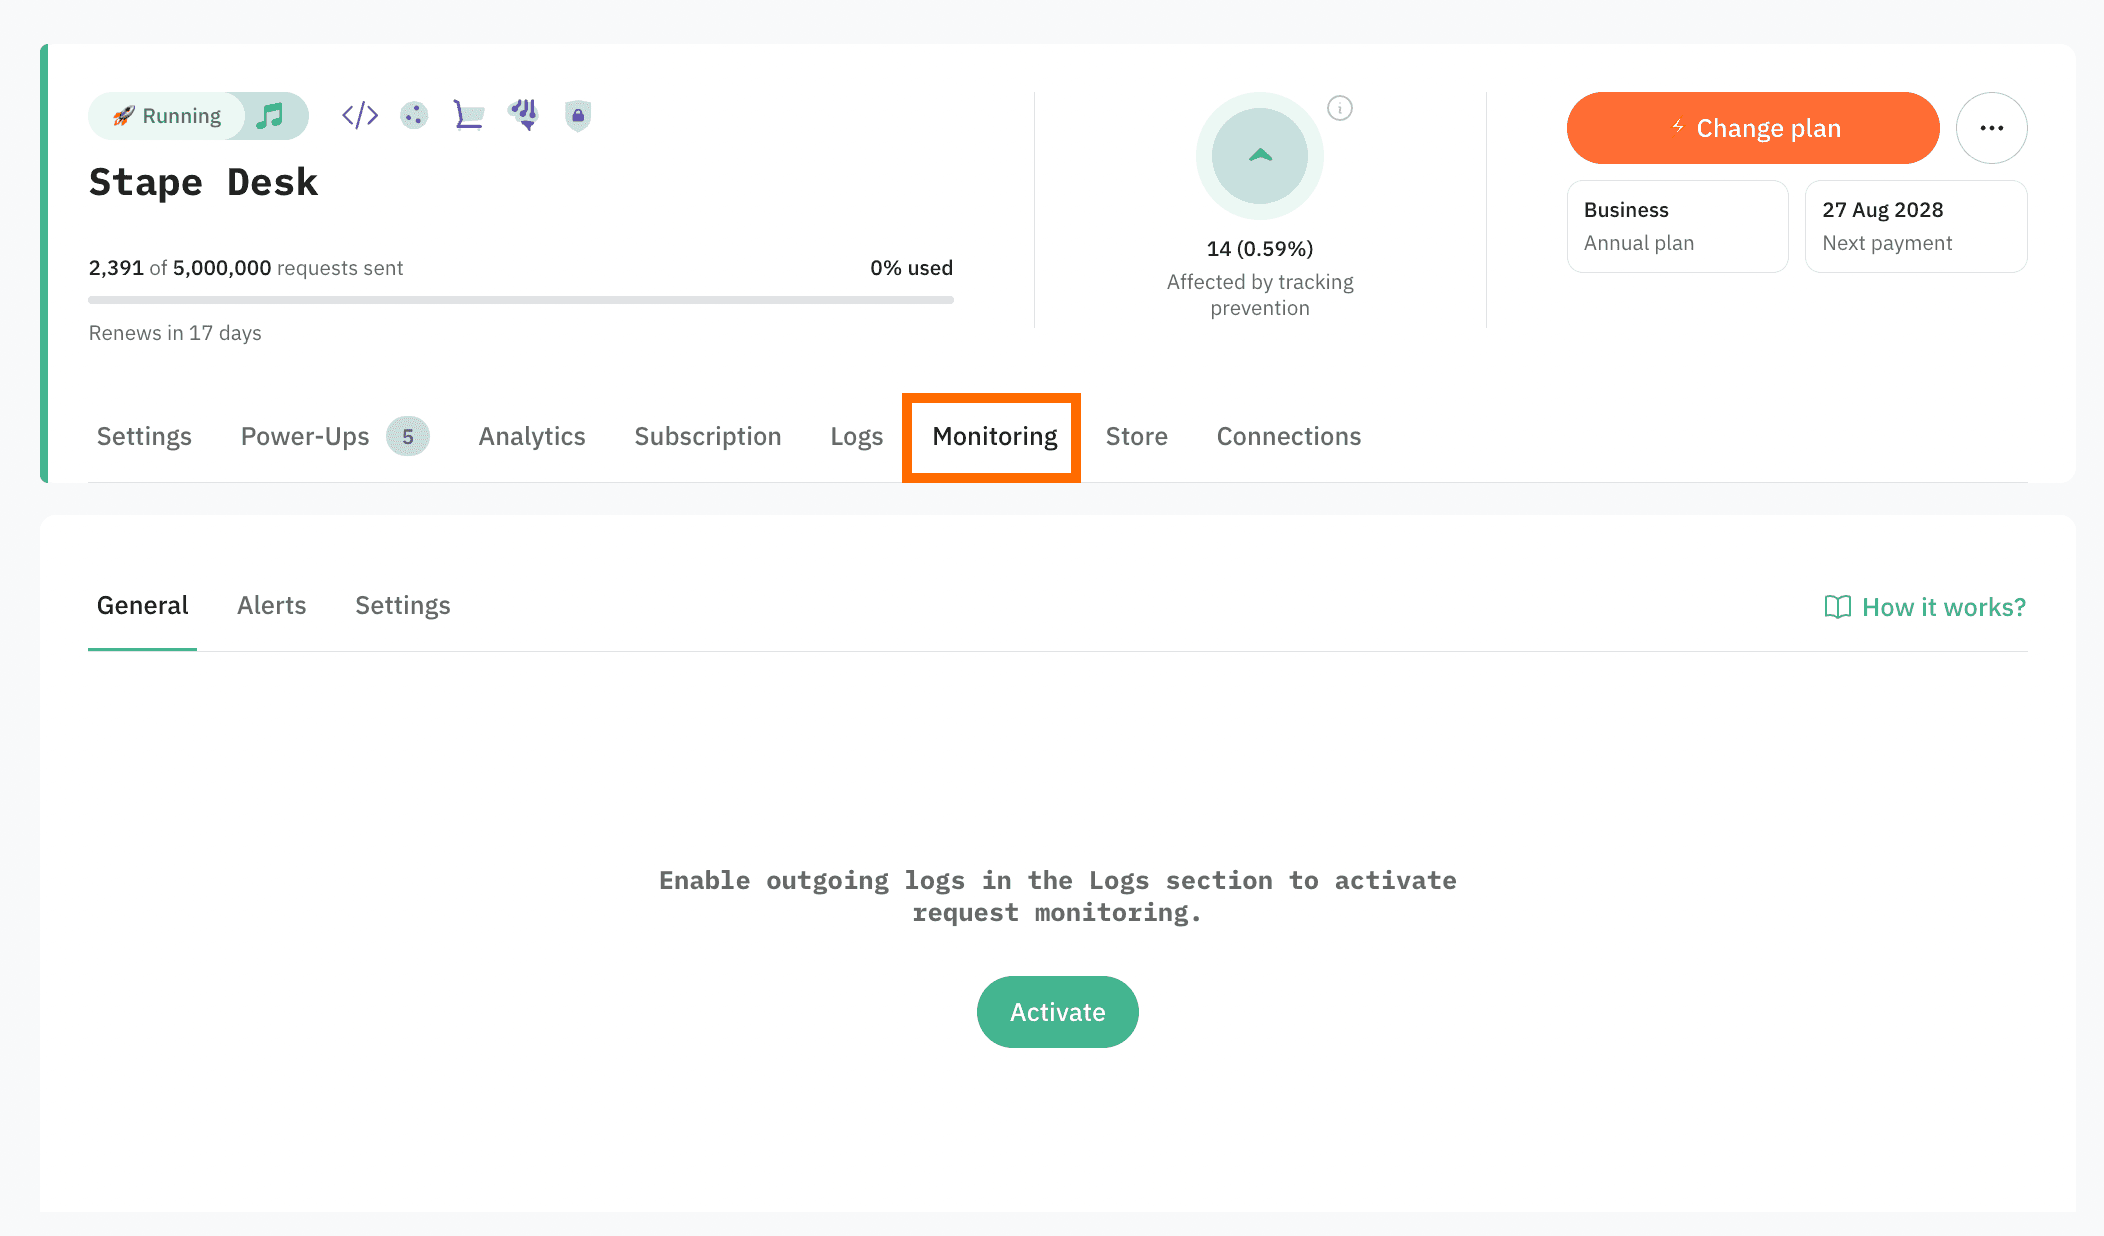Switch to the Logs tab
The height and width of the screenshot is (1236, 2104).
click(x=856, y=436)
